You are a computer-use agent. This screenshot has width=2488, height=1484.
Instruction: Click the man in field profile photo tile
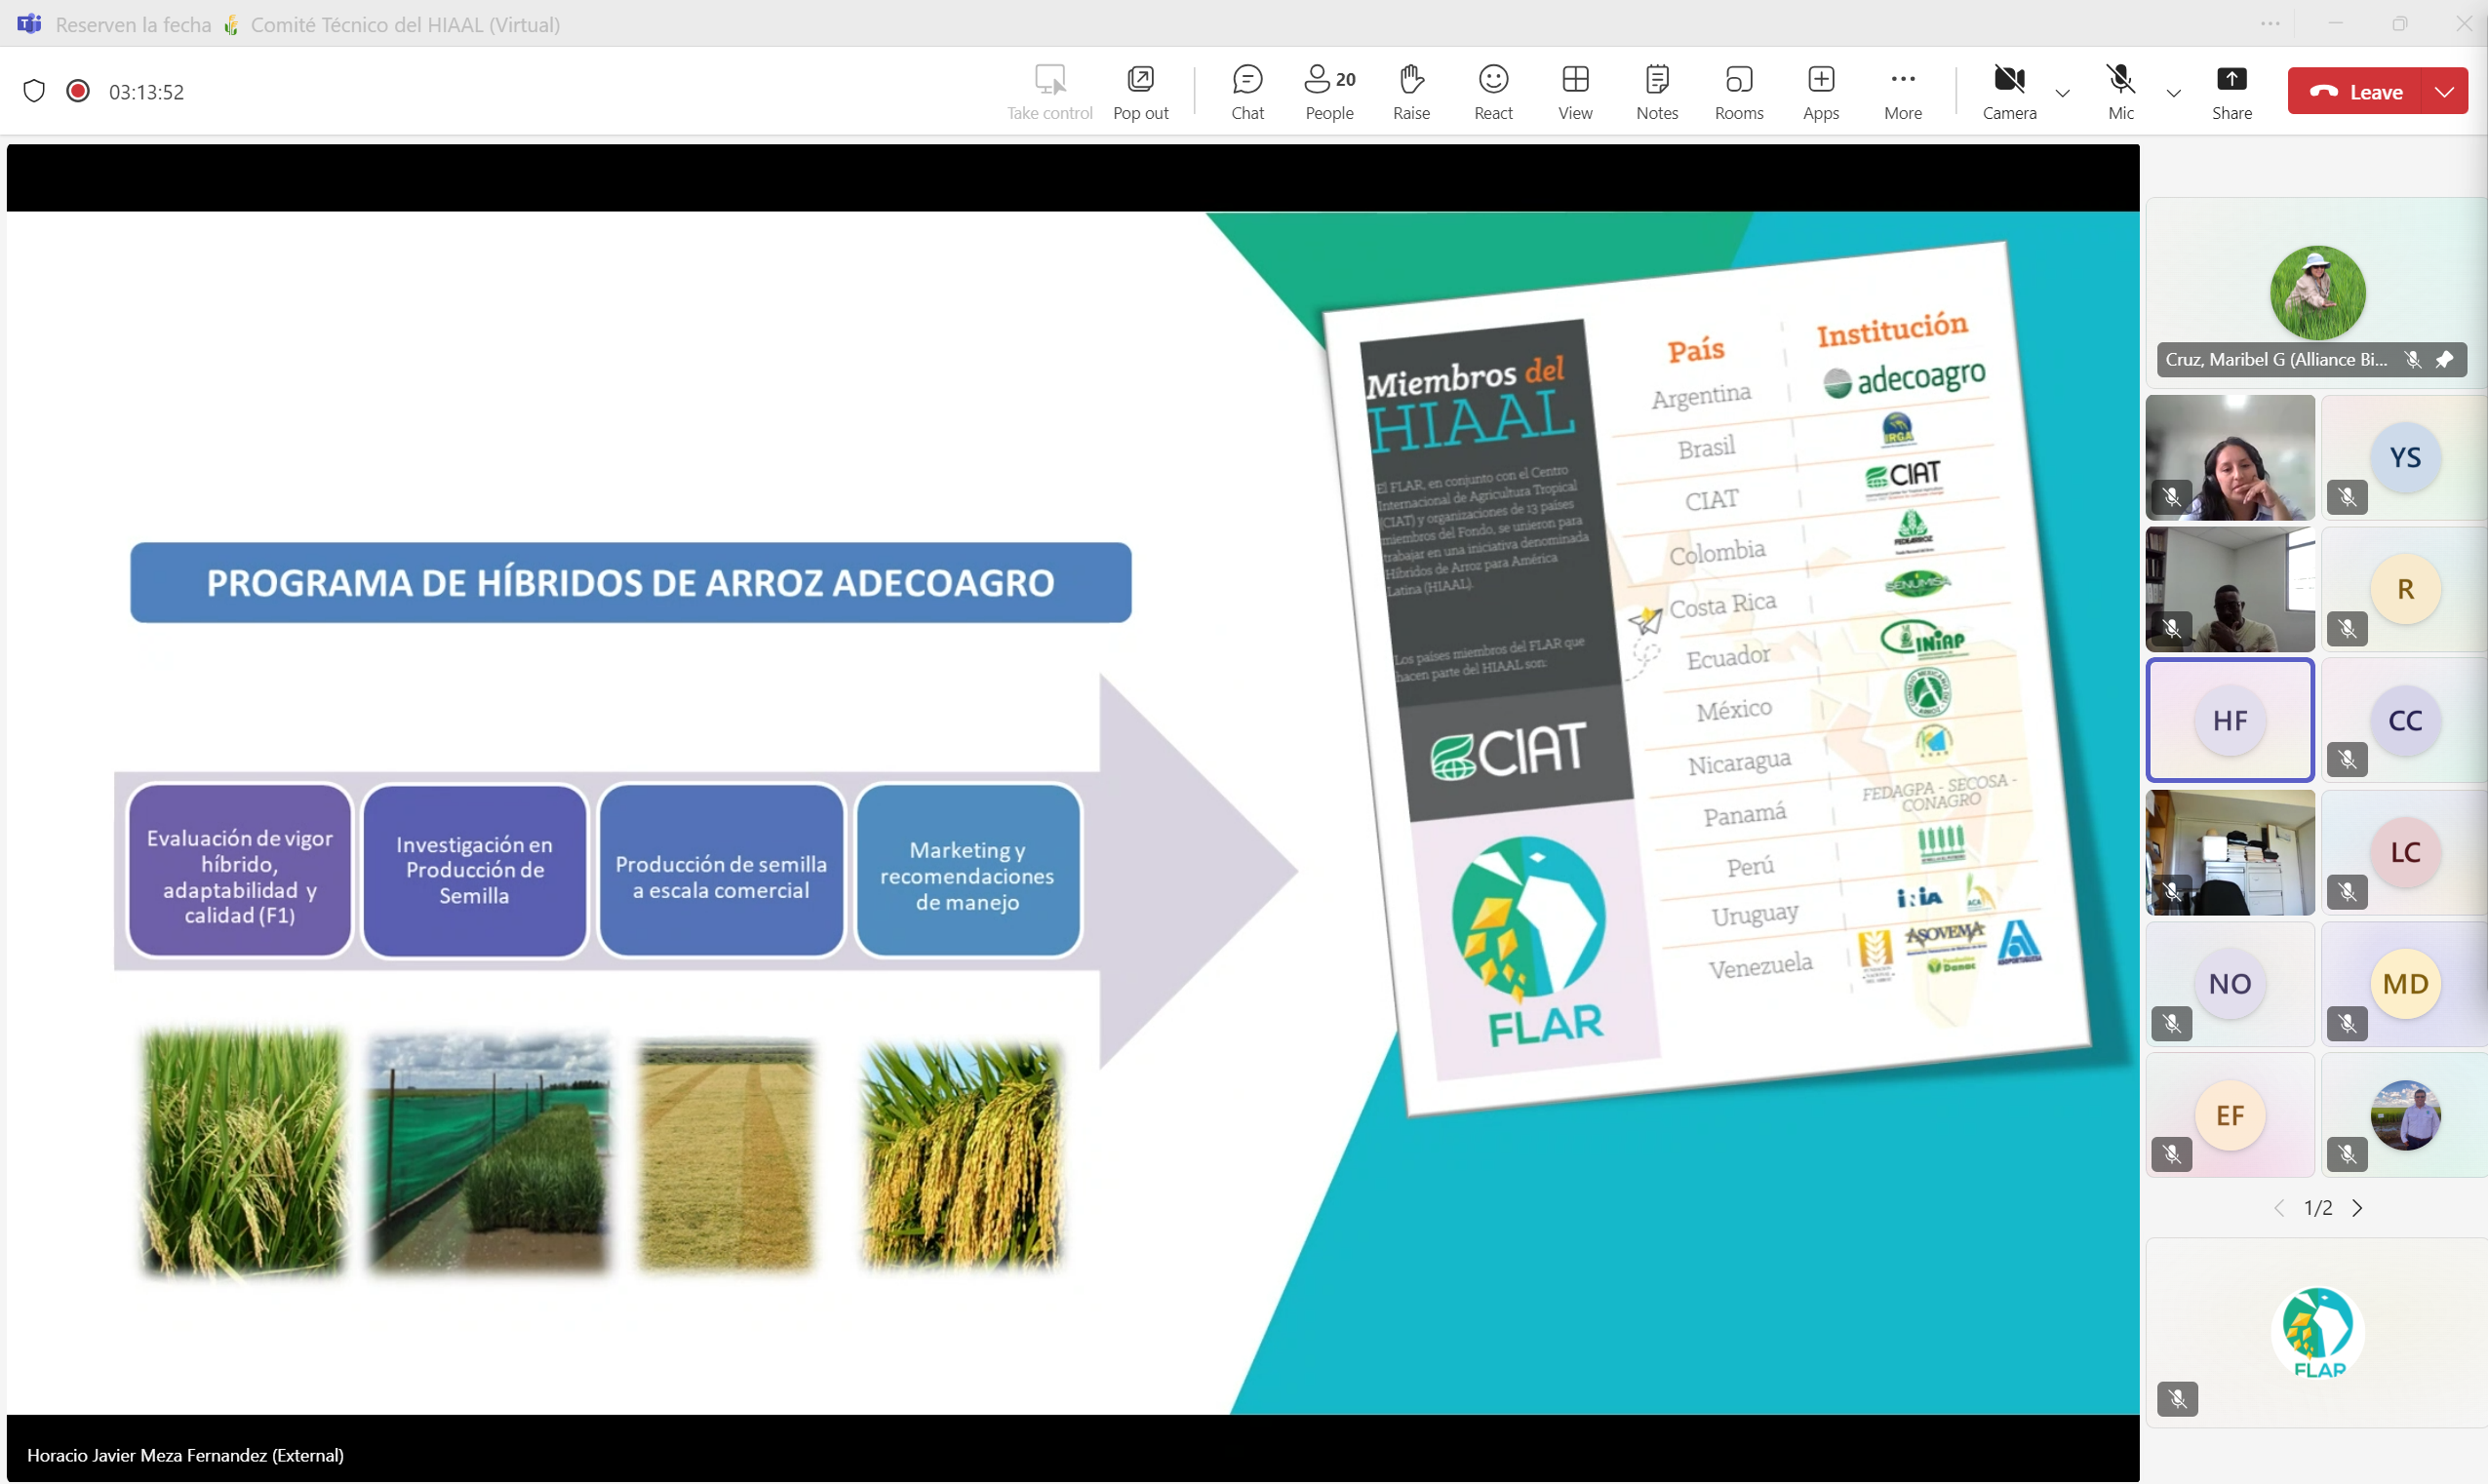point(2404,1115)
